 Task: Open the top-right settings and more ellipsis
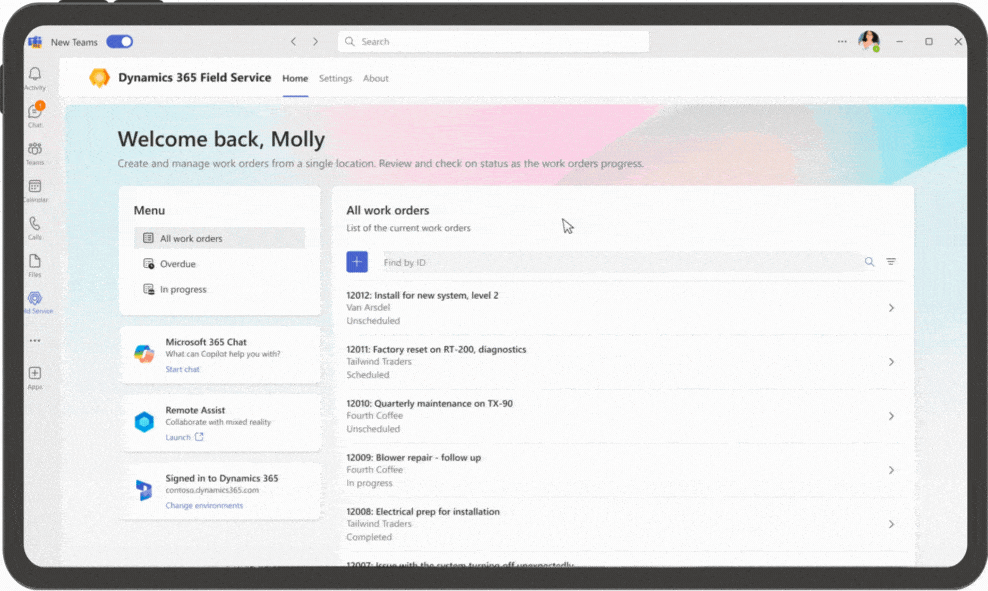pos(842,42)
